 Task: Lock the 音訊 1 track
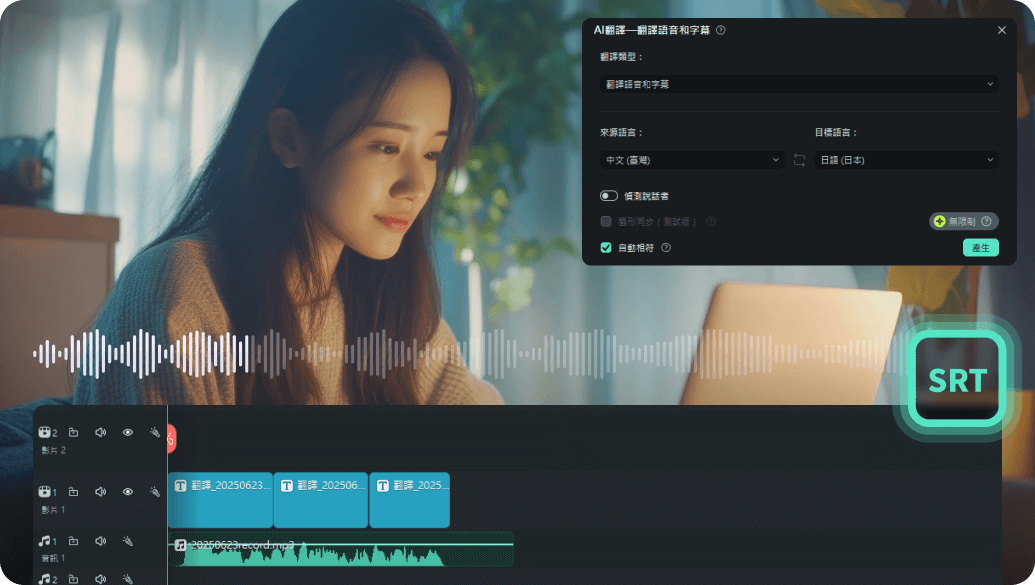click(73, 541)
